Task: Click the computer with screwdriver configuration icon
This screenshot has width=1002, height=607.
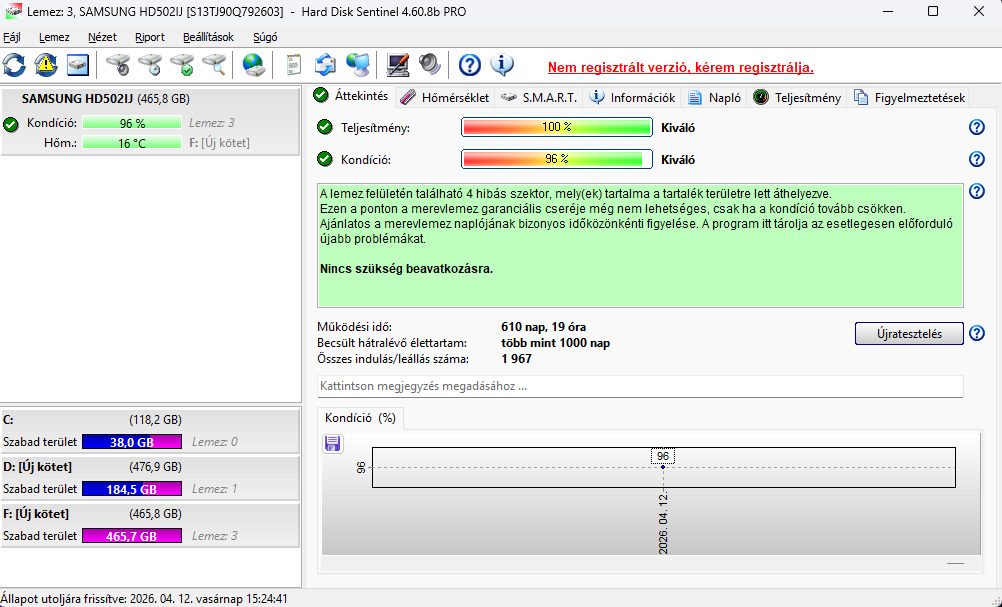Action: pos(397,65)
